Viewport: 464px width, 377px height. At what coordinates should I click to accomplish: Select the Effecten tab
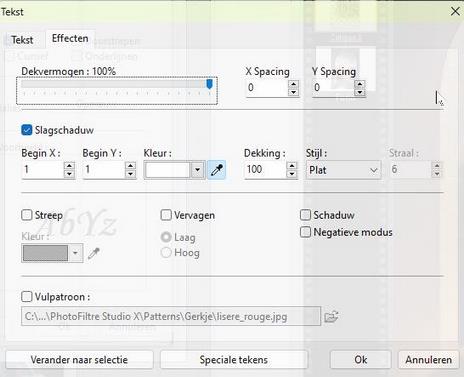point(70,38)
